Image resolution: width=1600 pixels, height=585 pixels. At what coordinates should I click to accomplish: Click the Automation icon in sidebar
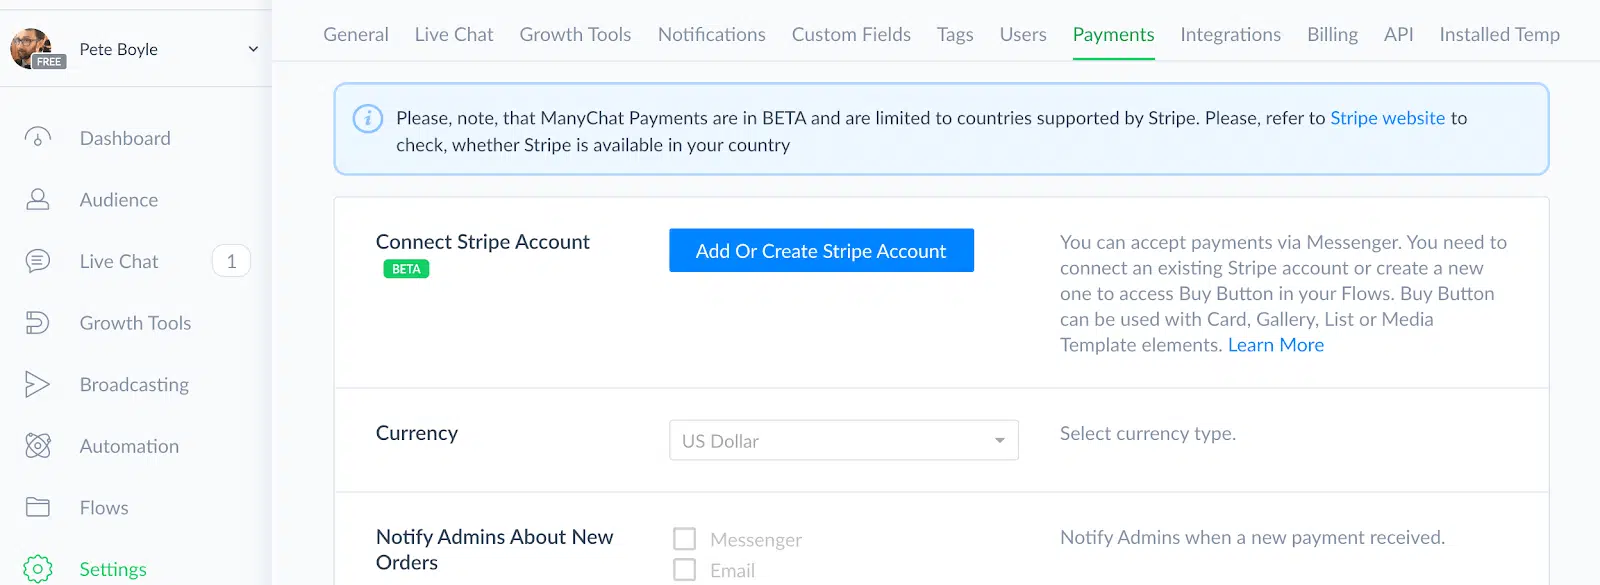(x=38, y=446)
